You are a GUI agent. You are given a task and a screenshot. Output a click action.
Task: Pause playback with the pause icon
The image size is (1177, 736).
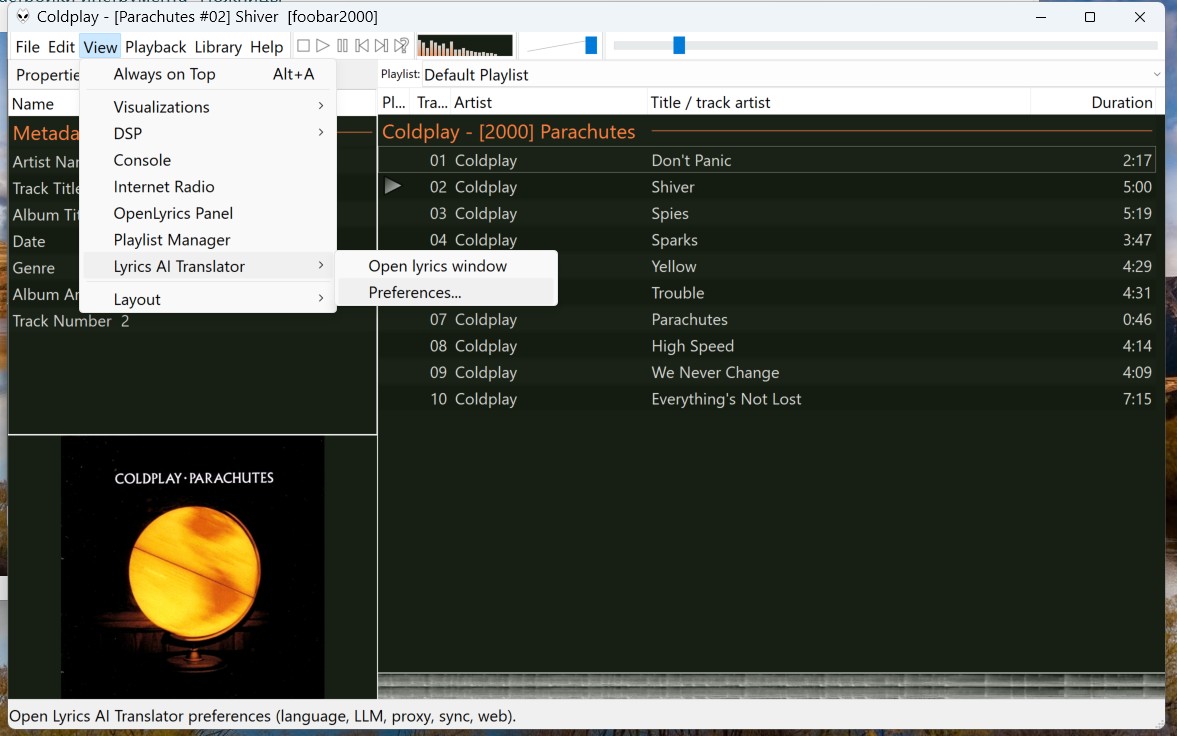[342, 46]
